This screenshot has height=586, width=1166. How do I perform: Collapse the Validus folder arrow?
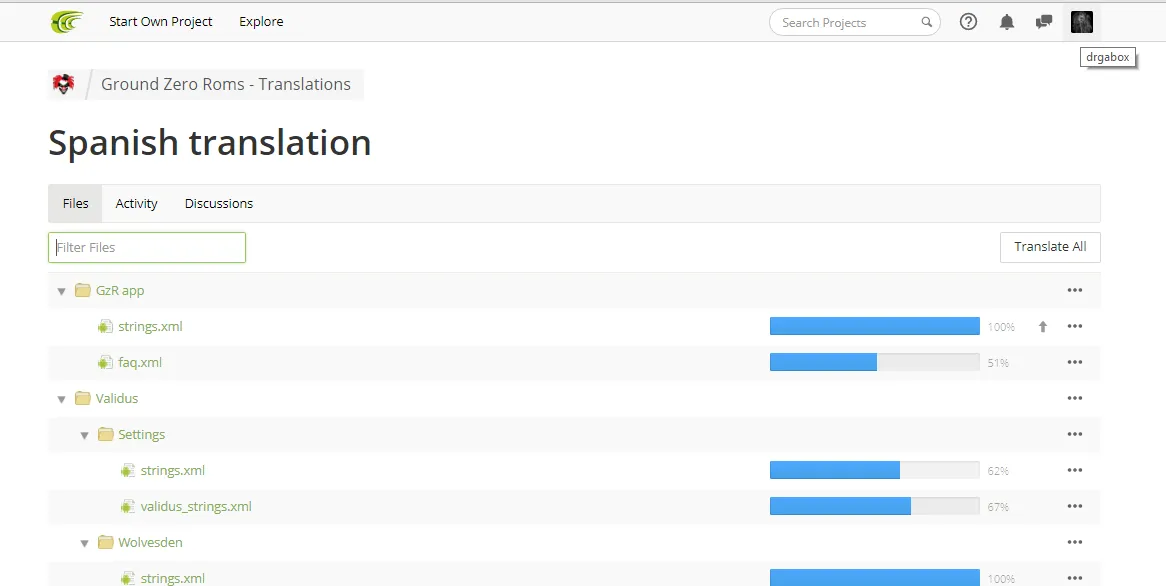[x=62, y=399]
